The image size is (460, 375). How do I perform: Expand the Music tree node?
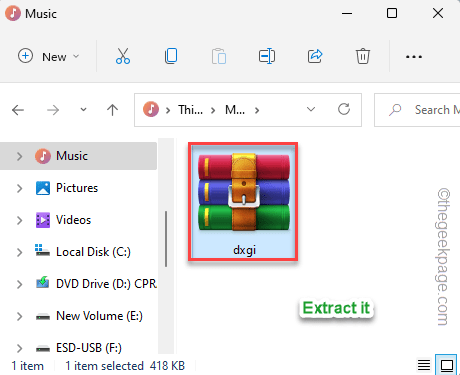pos(20,156)
